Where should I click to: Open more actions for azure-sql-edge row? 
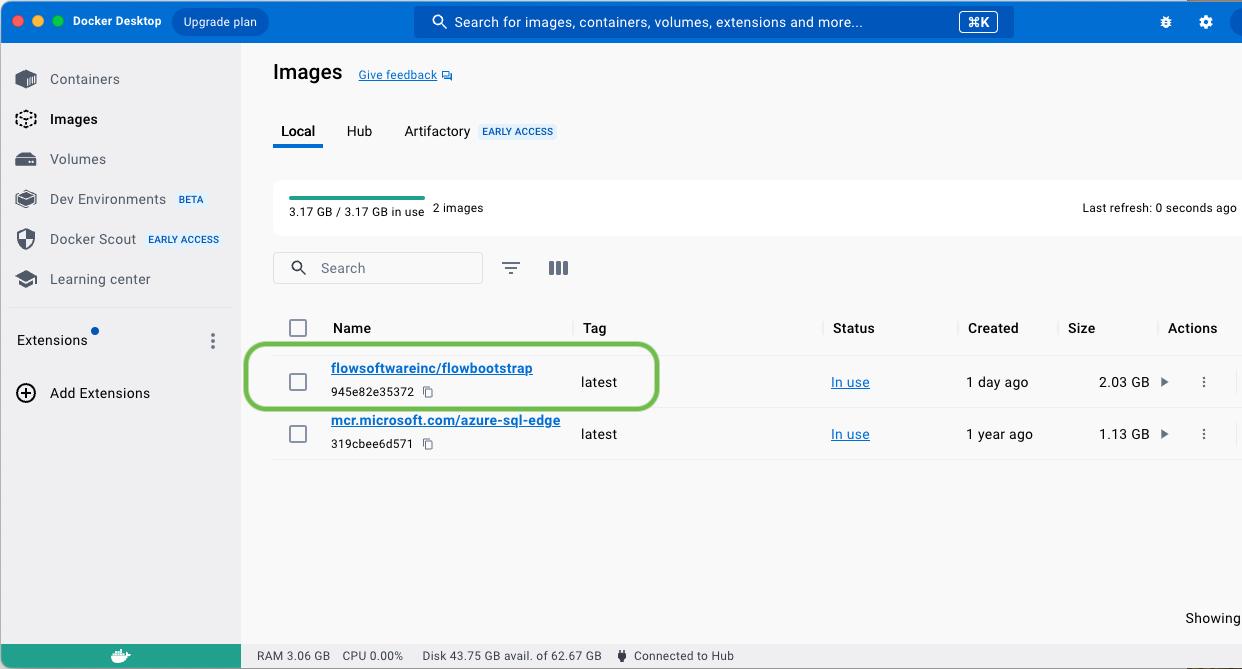1204,434
